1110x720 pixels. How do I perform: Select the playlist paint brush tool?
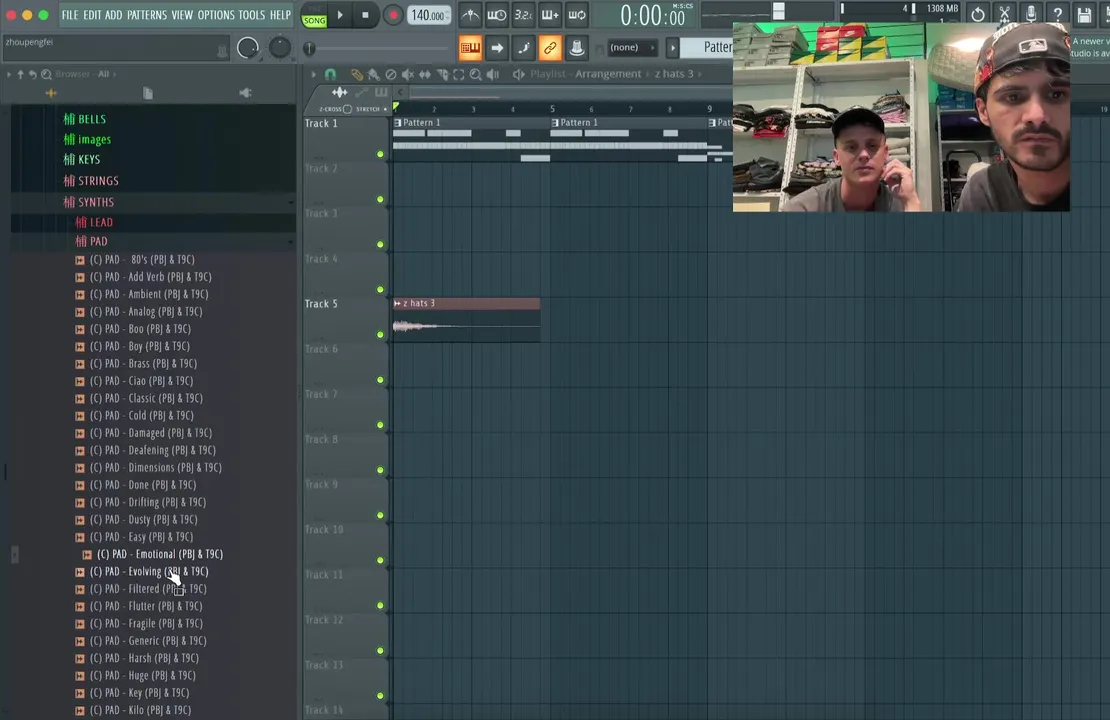(x=374, y=74)
